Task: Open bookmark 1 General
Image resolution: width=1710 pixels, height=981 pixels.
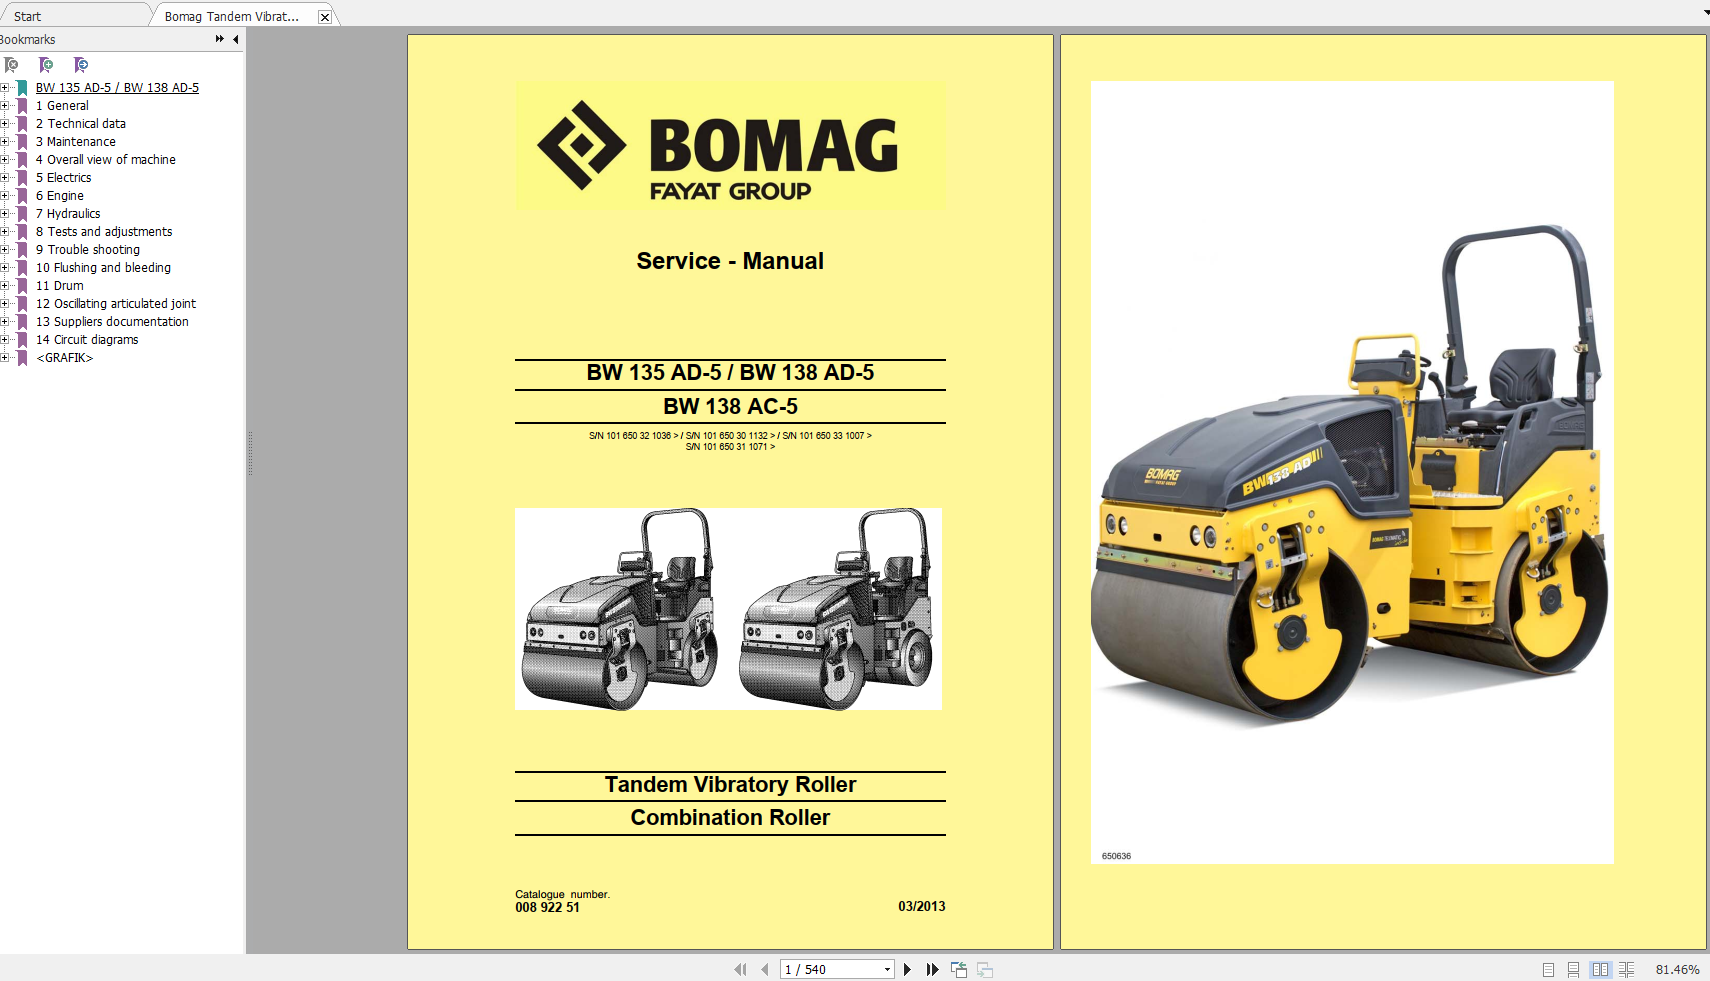Action: tap(62, 106)
